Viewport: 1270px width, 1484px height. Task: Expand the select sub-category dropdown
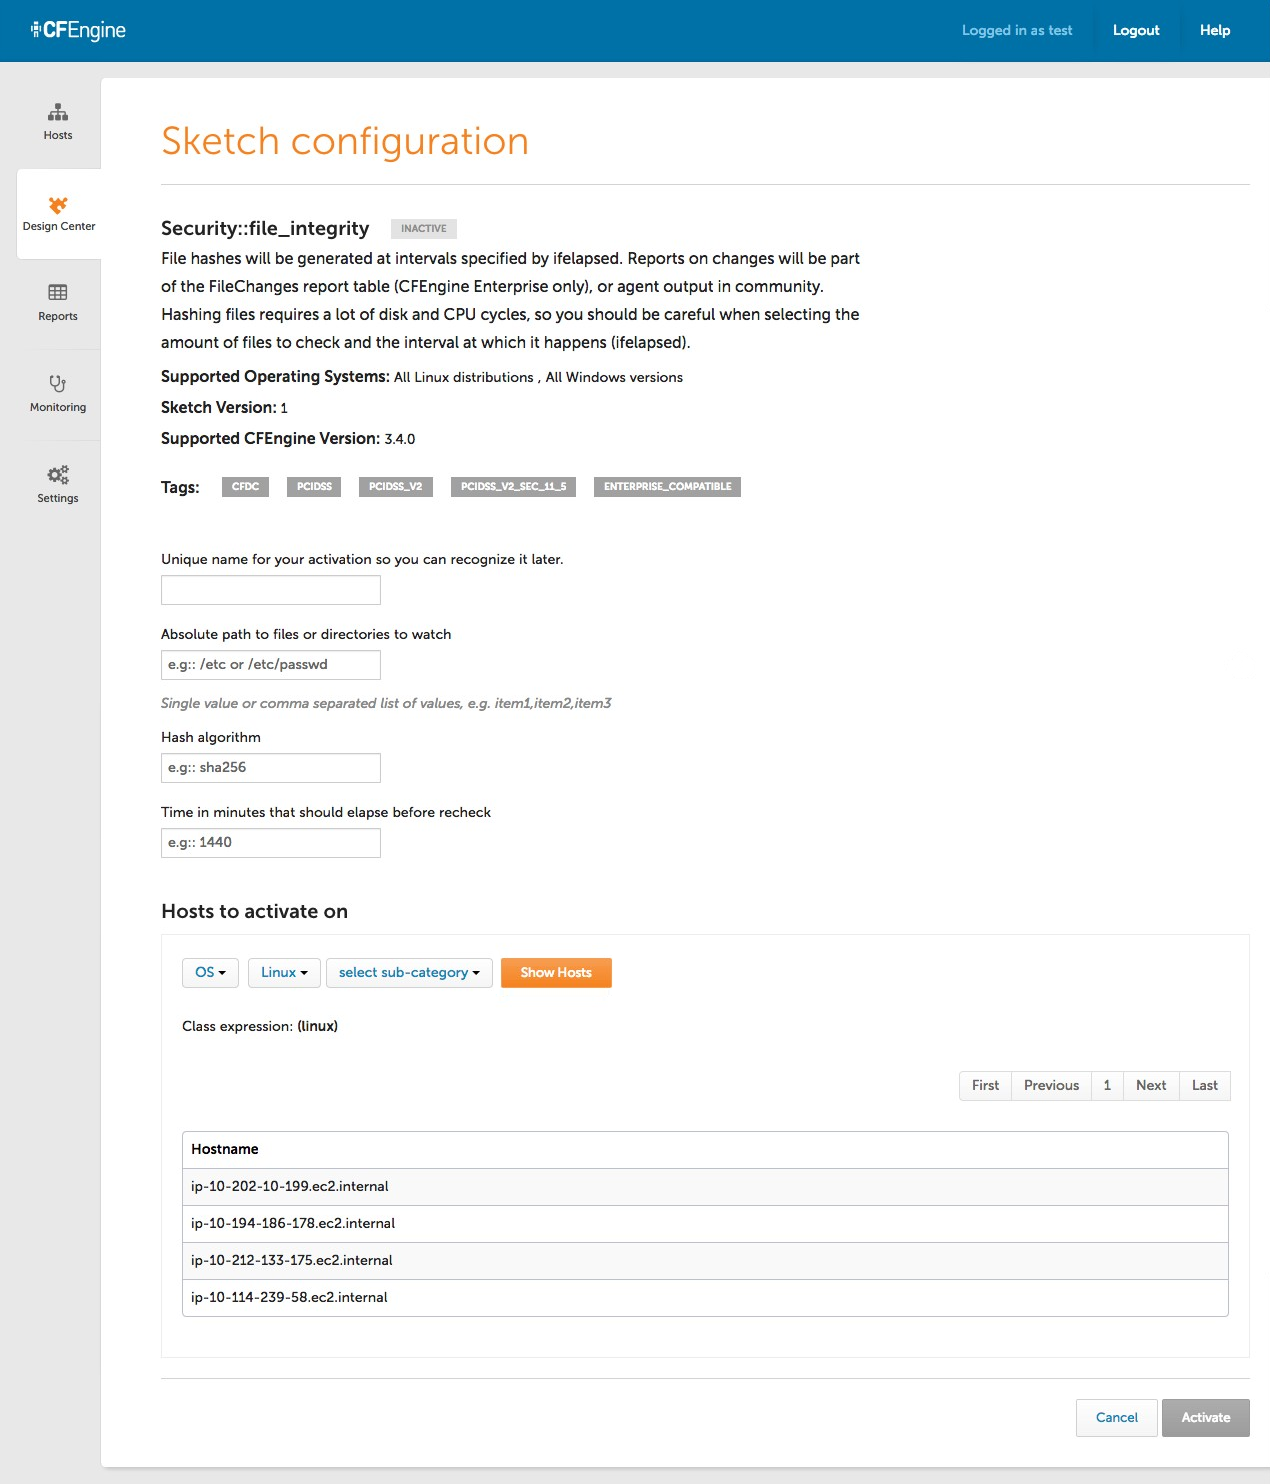coord(409,973)
